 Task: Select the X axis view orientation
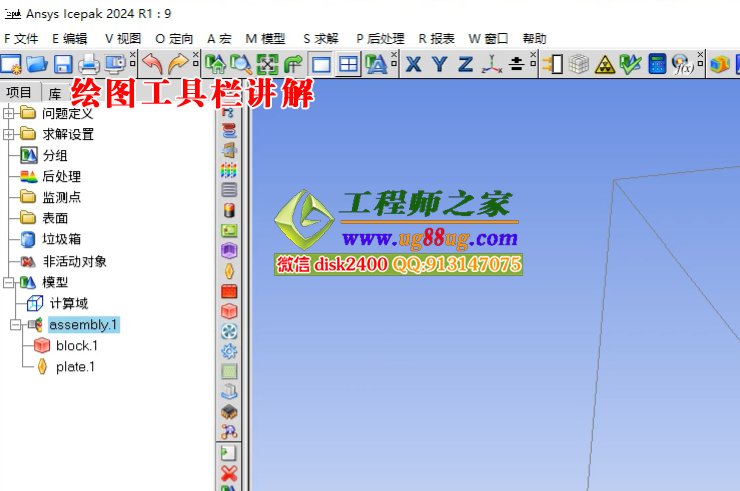click(x=413, y=65)
